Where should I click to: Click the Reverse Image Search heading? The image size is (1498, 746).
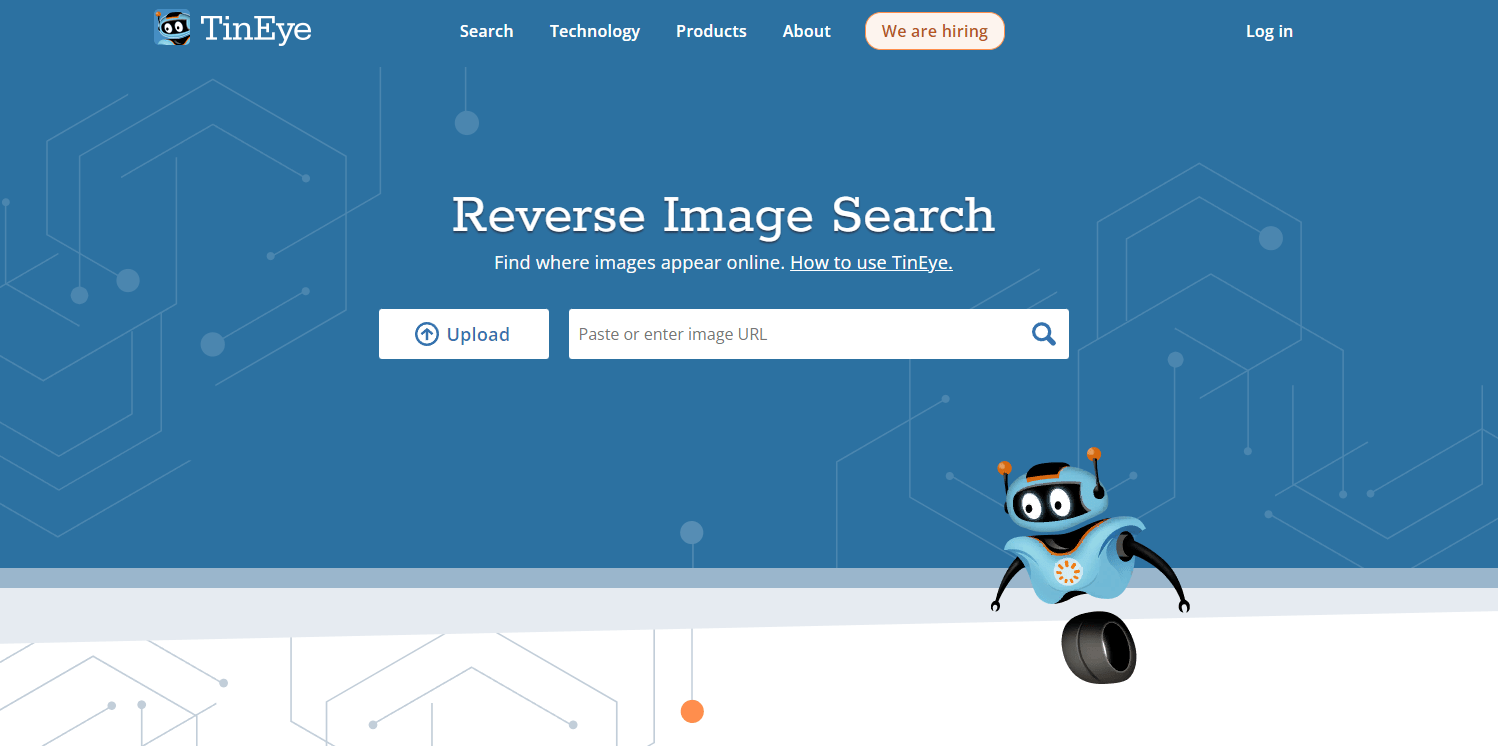click(x=723, y=215)
